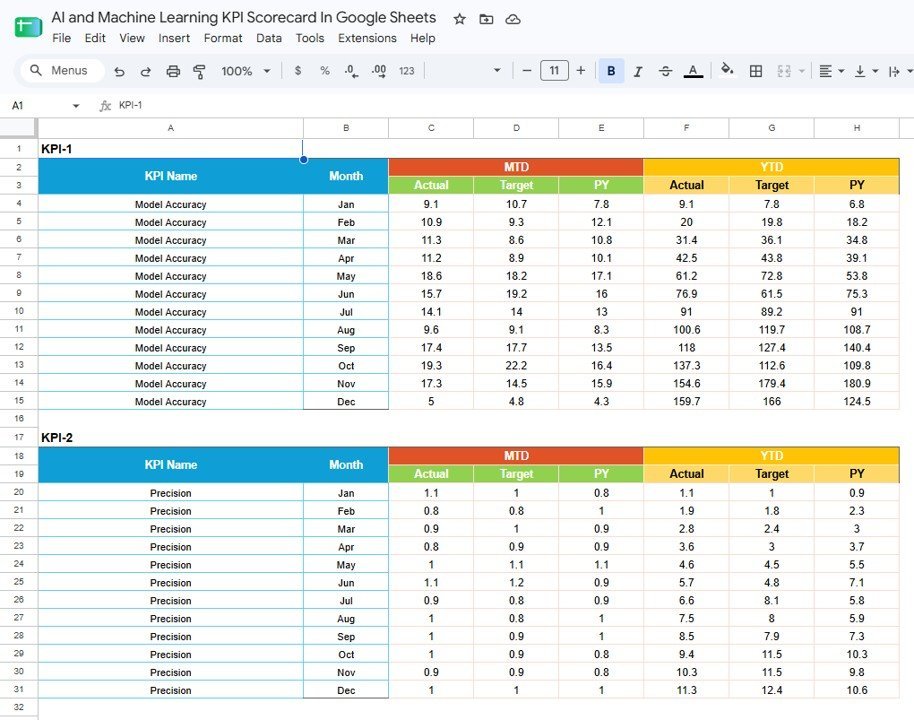Open the zoom 100% dropdown

pos(245,71)
